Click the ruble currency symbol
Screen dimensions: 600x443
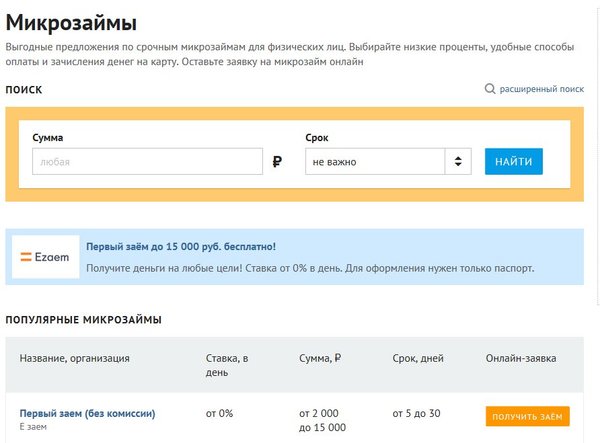point(277,161)
